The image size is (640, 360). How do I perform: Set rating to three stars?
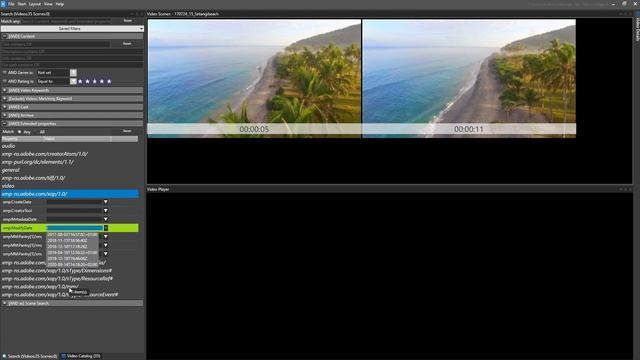tap(95, 82)
